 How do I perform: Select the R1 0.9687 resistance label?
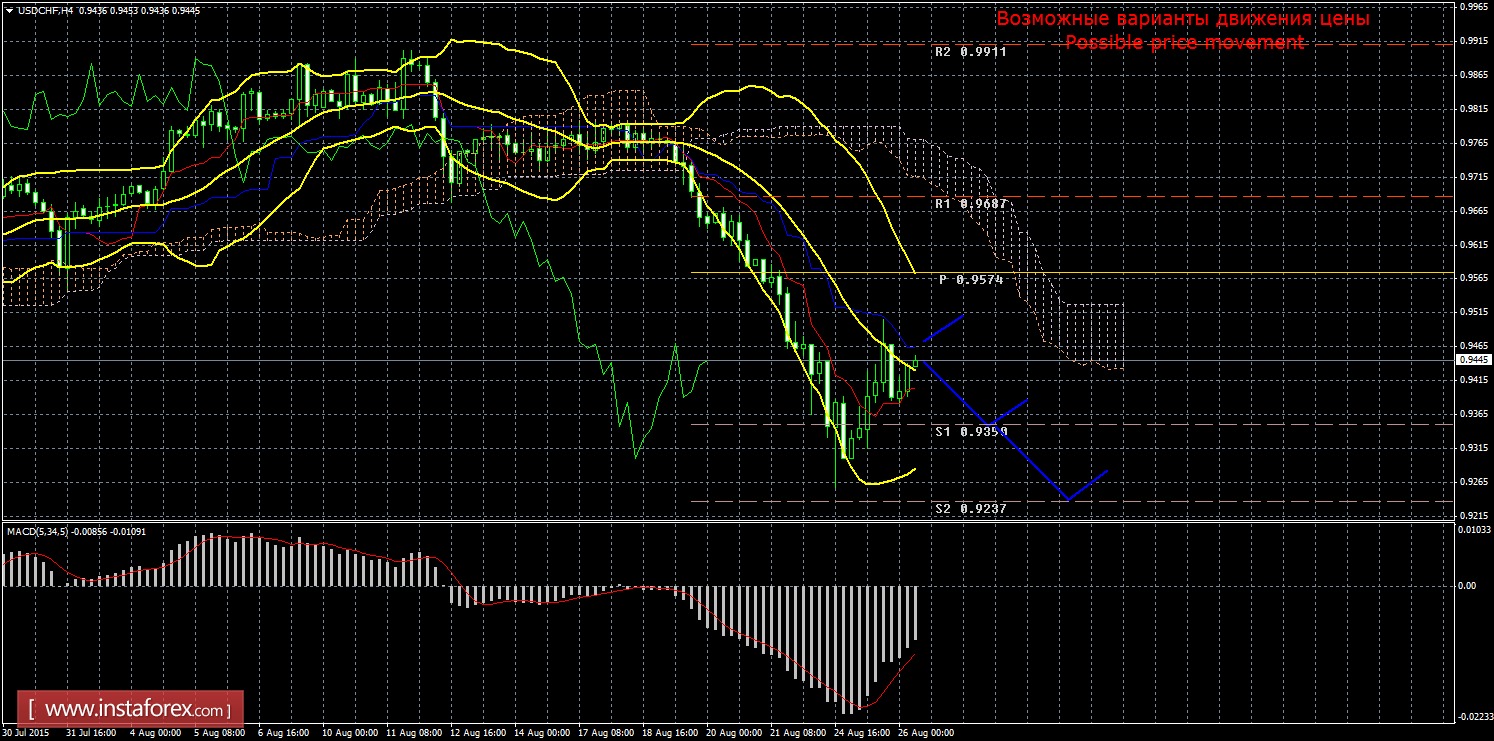(x=970, y=204)
